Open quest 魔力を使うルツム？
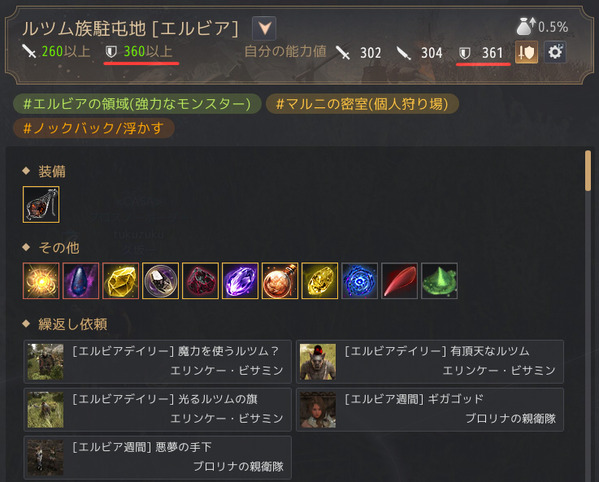Viewport: 599px width, 482px height. pos(158,362)
